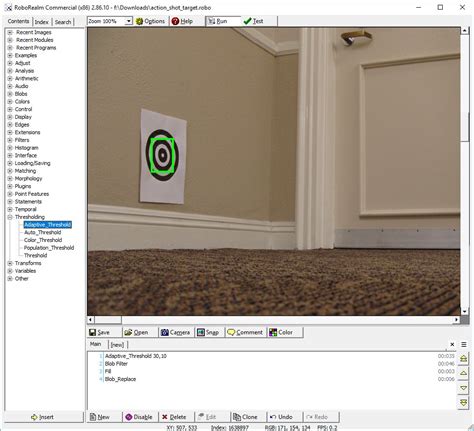Select Adaptive_Threshold 30,10 pipeline row
This screenshot has height=431, width=474.
pyautogui.click(x=272, y=356)
